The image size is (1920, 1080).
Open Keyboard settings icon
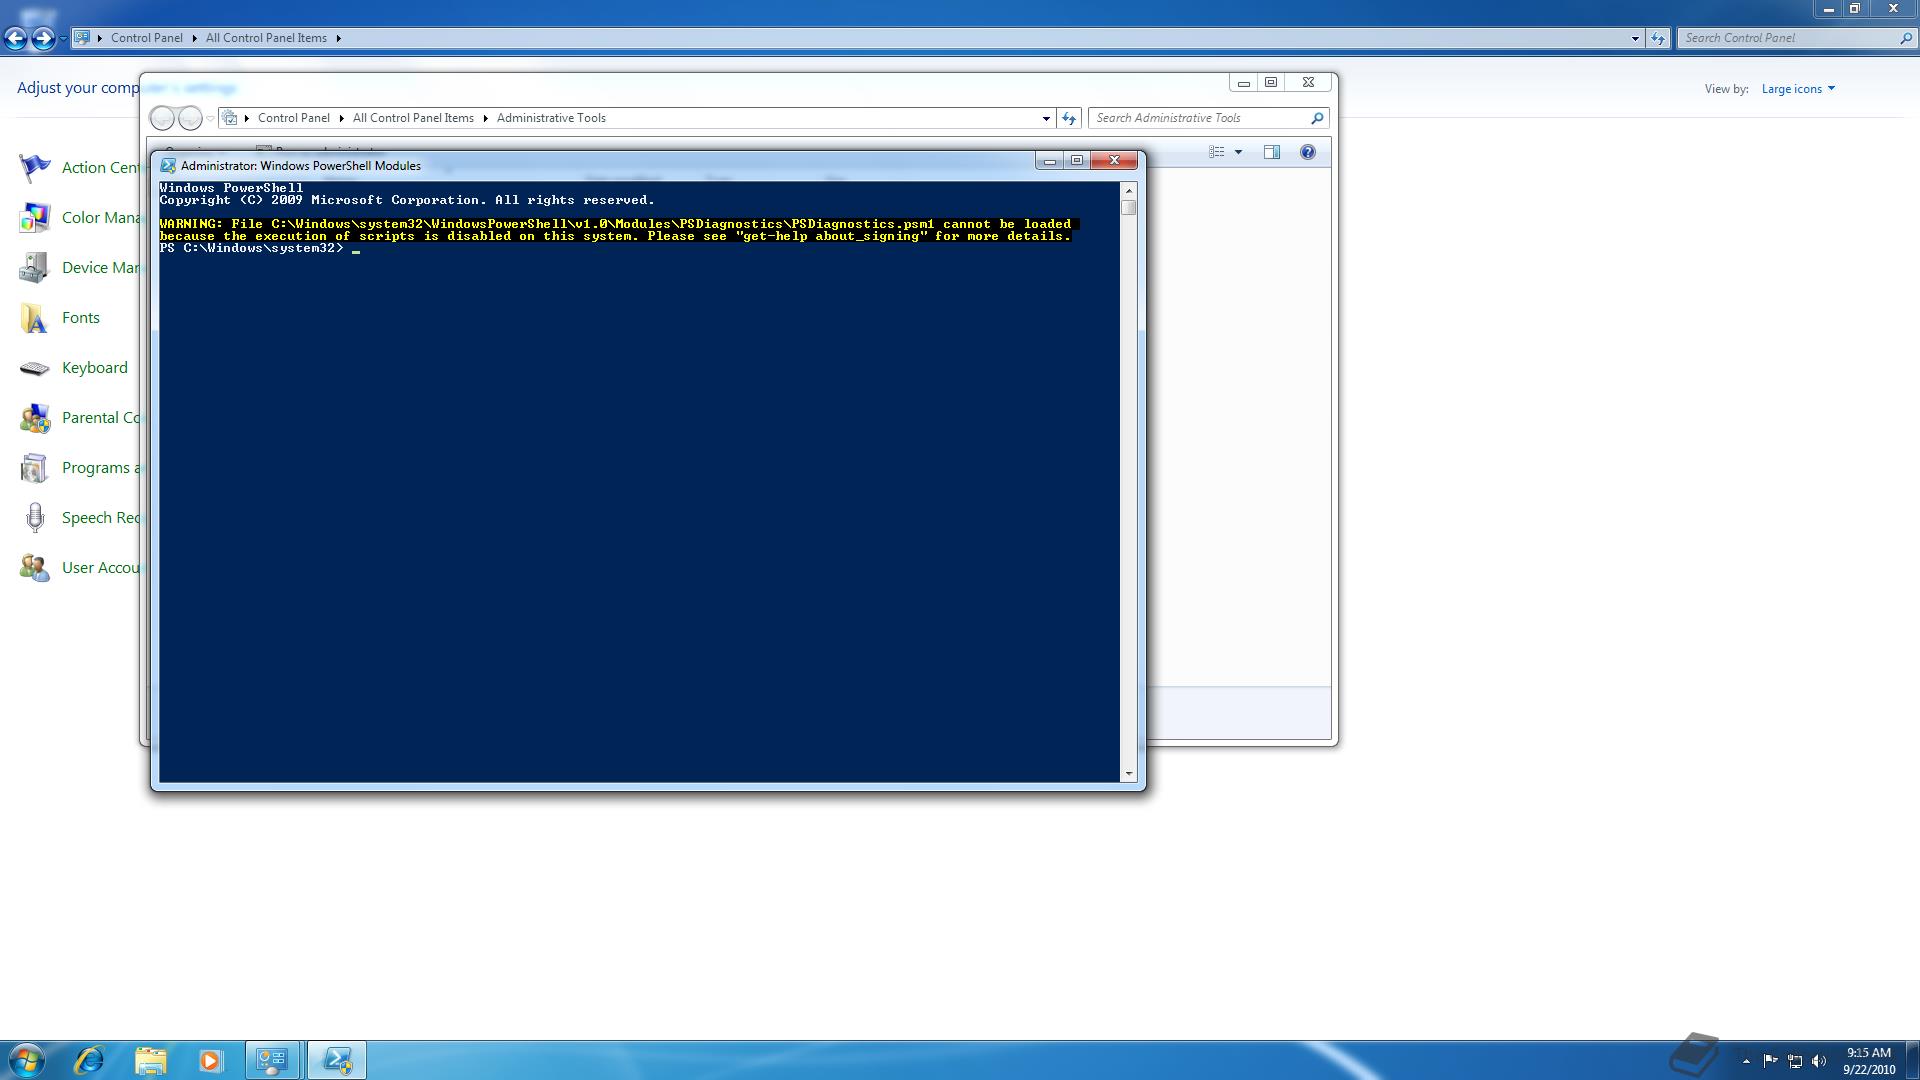click(x=35, y=368)
